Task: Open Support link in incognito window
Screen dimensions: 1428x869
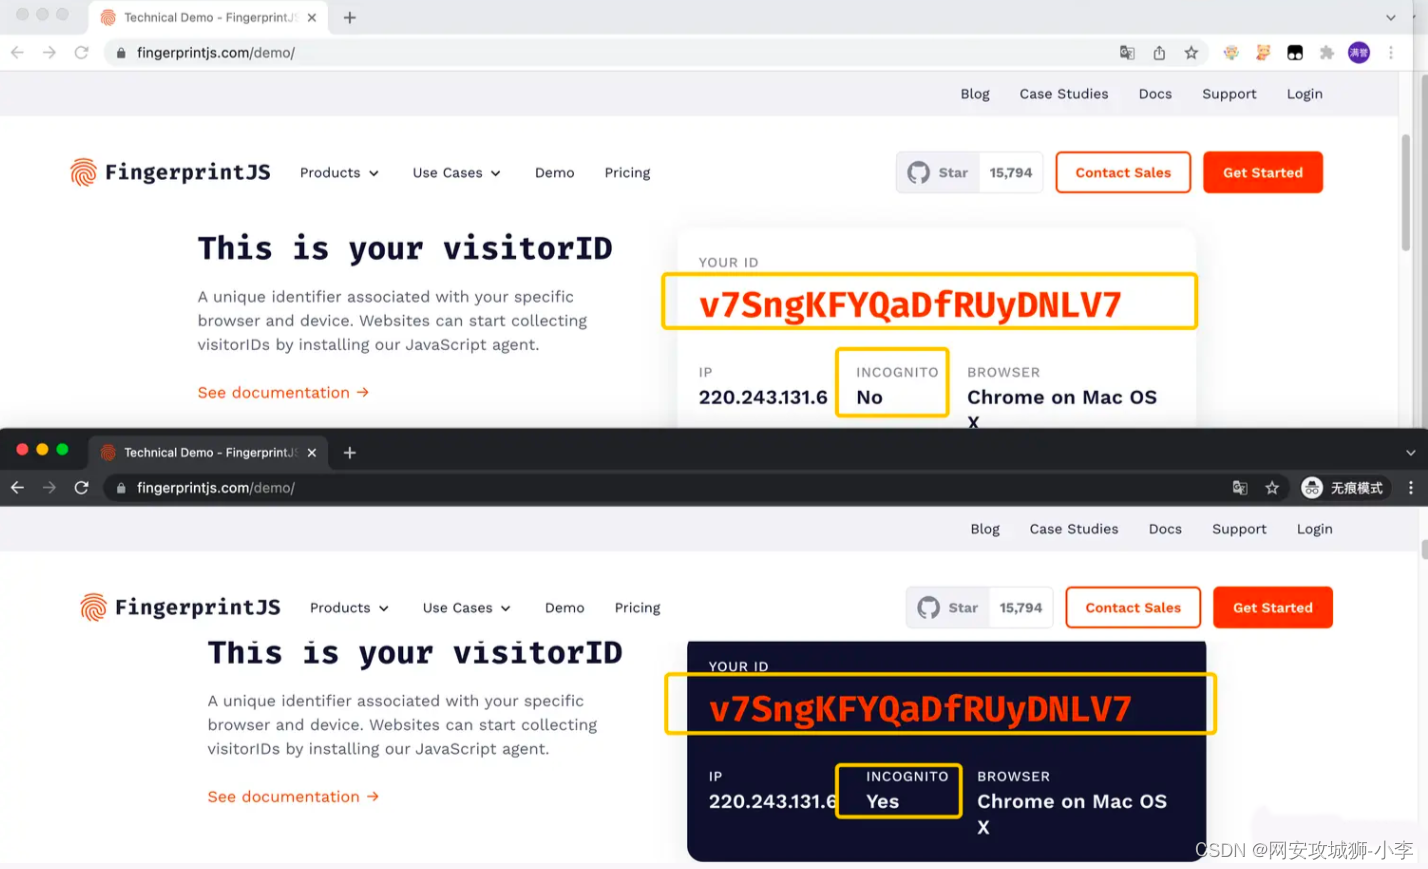Action: point(1239,529)
